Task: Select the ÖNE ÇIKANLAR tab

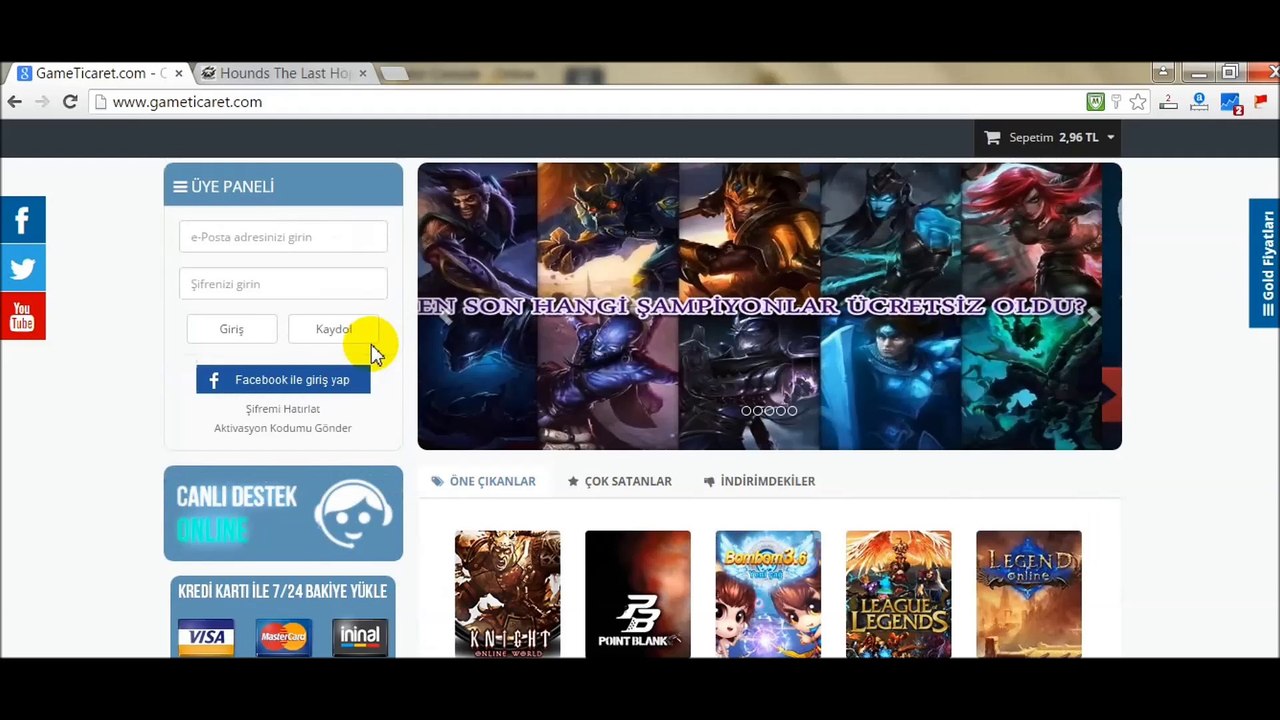Action: tap(484, 481)
